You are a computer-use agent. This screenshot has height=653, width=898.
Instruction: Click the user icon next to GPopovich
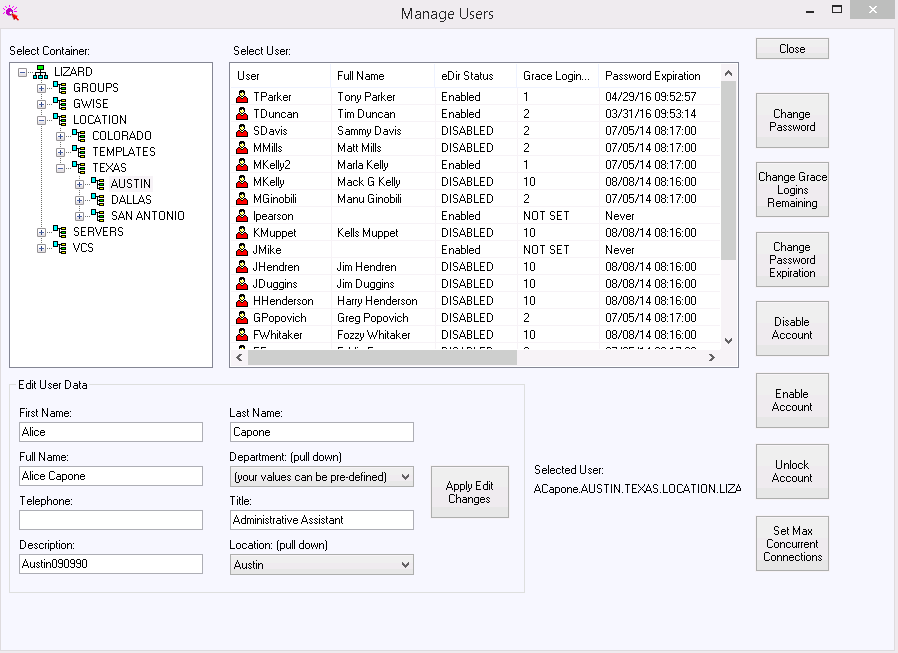click(x=244, y=317)
